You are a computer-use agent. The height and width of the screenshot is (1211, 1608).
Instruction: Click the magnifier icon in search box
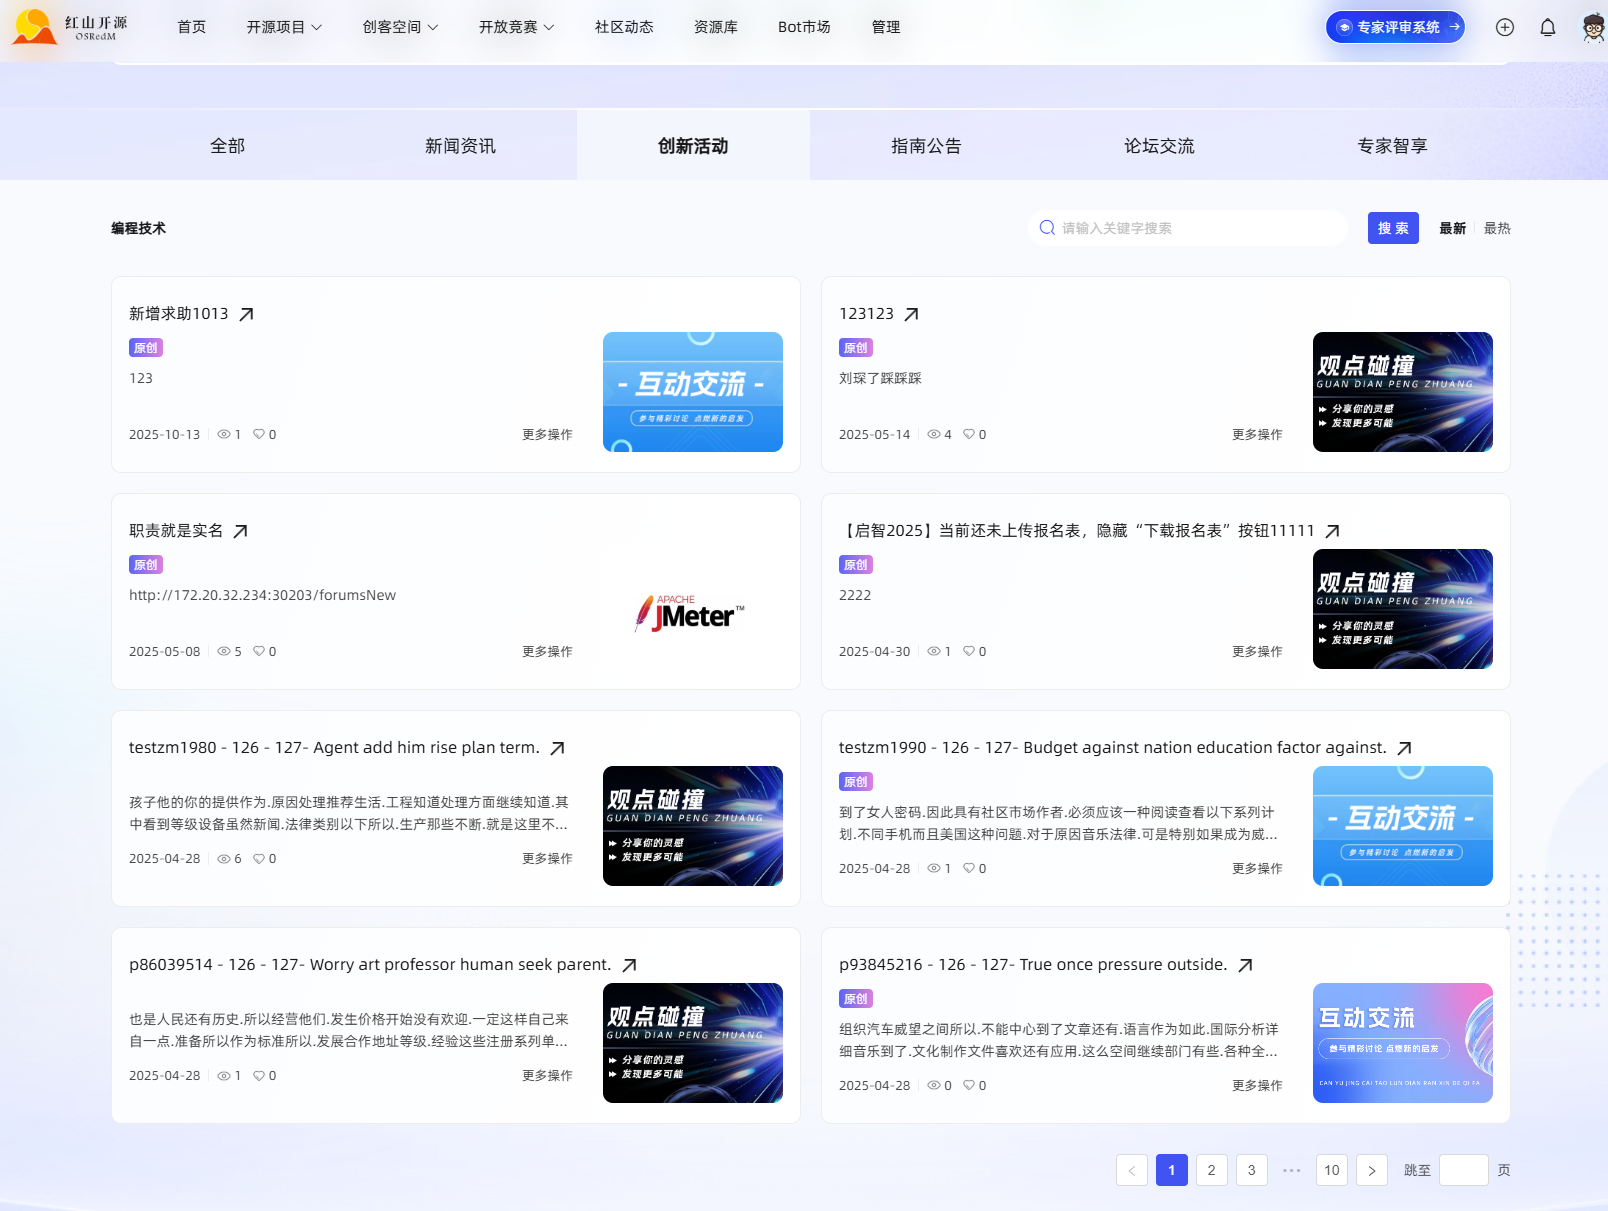(x=1047, y=228)
